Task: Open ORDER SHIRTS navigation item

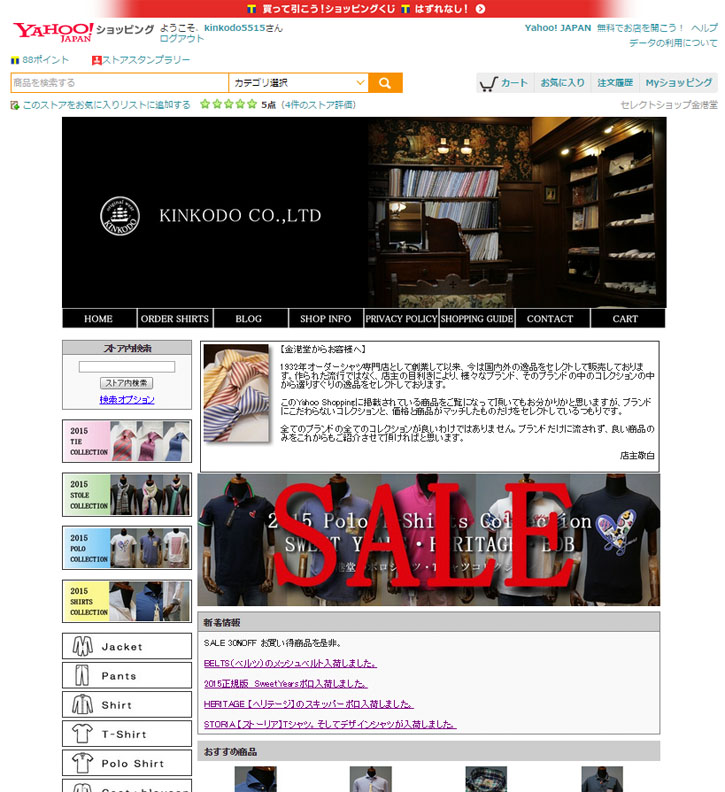Action: pyautogui.click(x=175, y=319)
